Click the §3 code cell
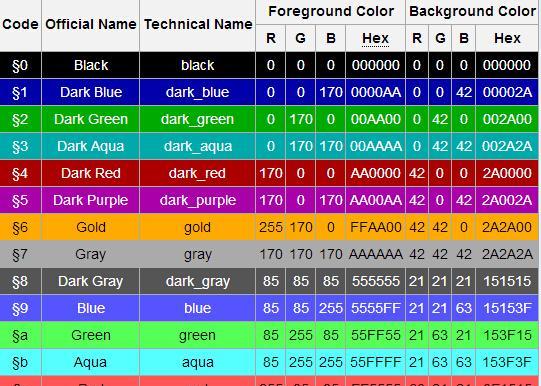 pos(20,146)
